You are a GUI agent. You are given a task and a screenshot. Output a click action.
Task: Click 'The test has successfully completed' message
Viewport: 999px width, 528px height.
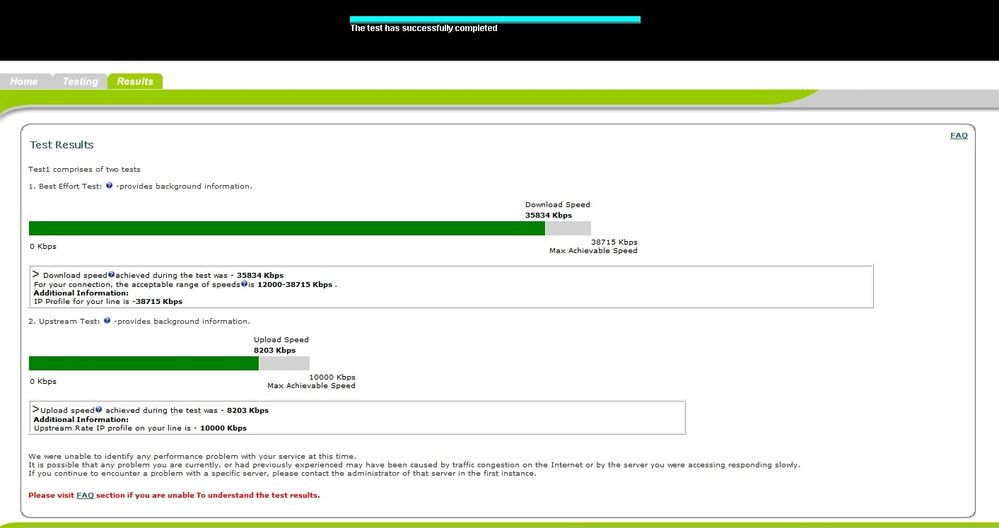click(423, 29)
